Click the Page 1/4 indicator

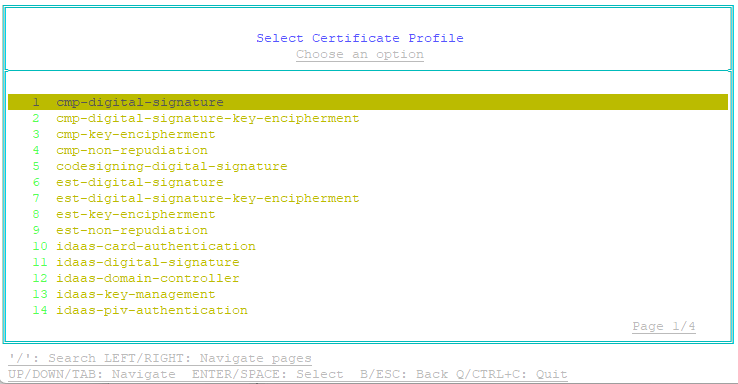tap(664, 326)
